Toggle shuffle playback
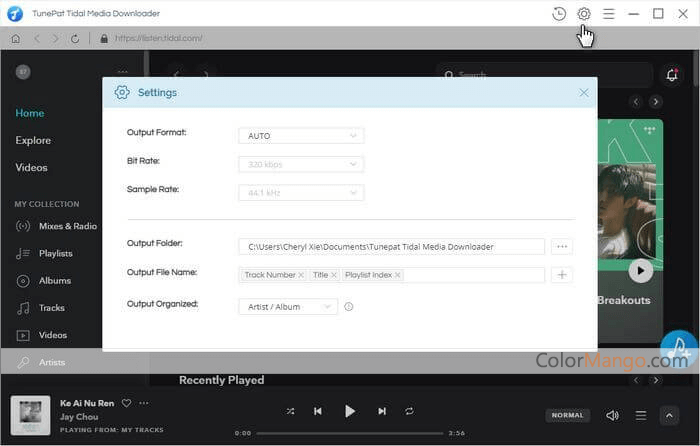700x446 pixels. pos(290,411)
